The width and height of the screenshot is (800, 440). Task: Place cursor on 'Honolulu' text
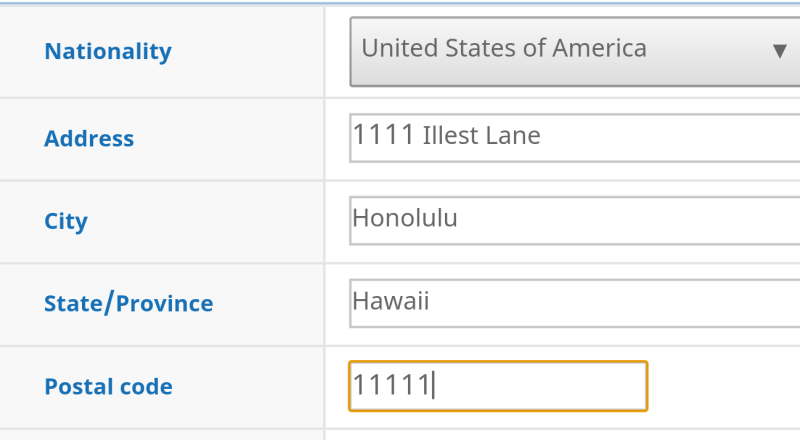pos(405,218)
